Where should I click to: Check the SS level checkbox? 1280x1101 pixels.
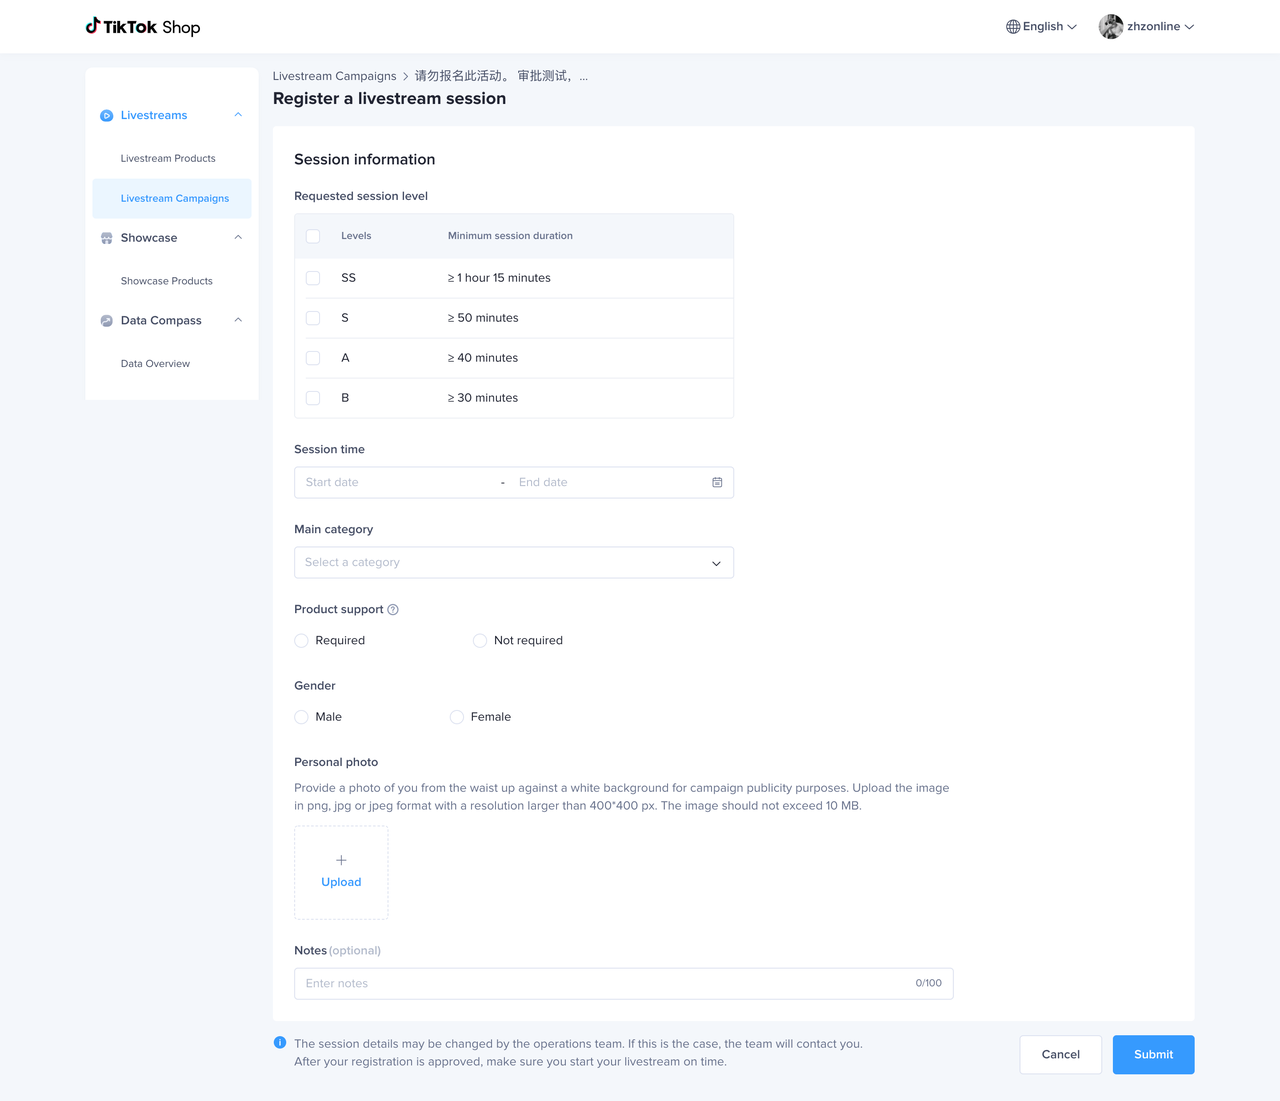tap(313, 278)
